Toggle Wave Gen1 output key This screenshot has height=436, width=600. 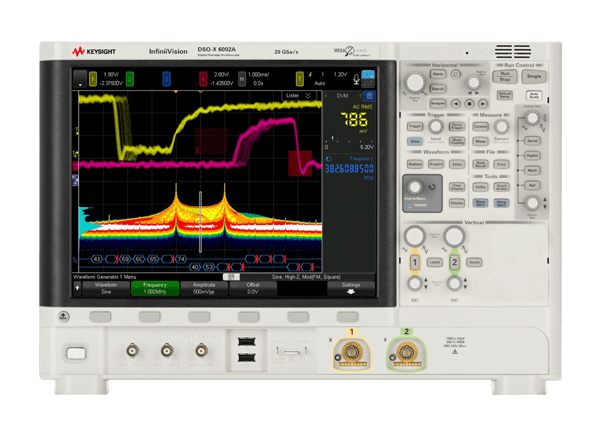coord(480,202)
